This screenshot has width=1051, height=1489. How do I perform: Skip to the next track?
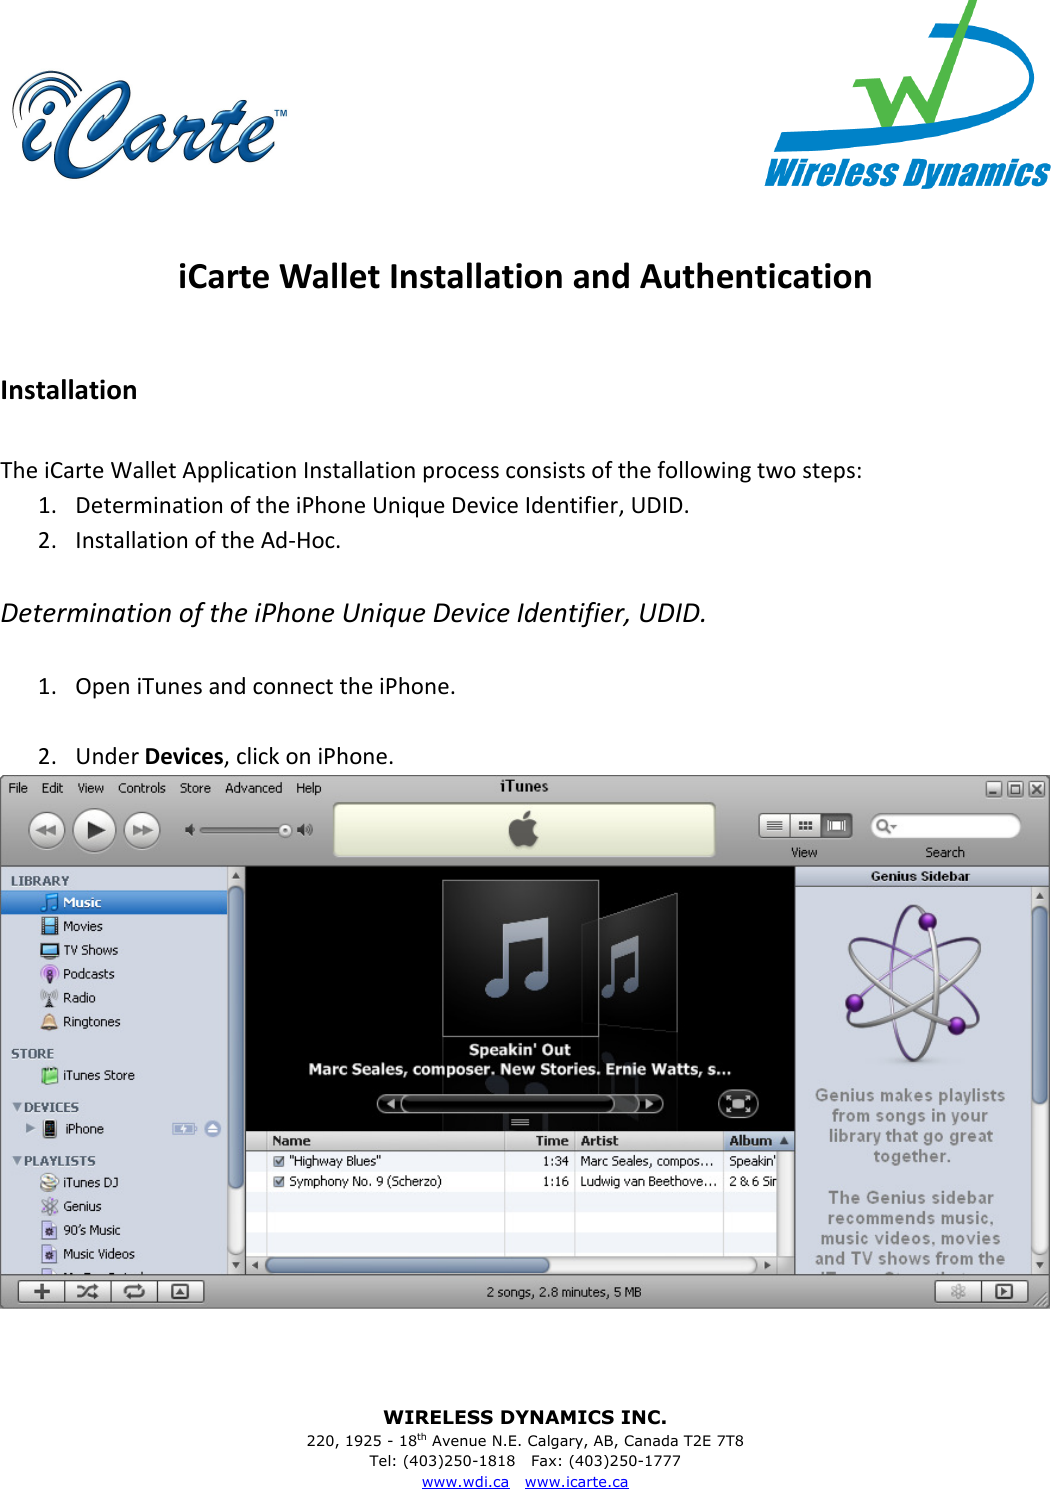tap(143, 830)
